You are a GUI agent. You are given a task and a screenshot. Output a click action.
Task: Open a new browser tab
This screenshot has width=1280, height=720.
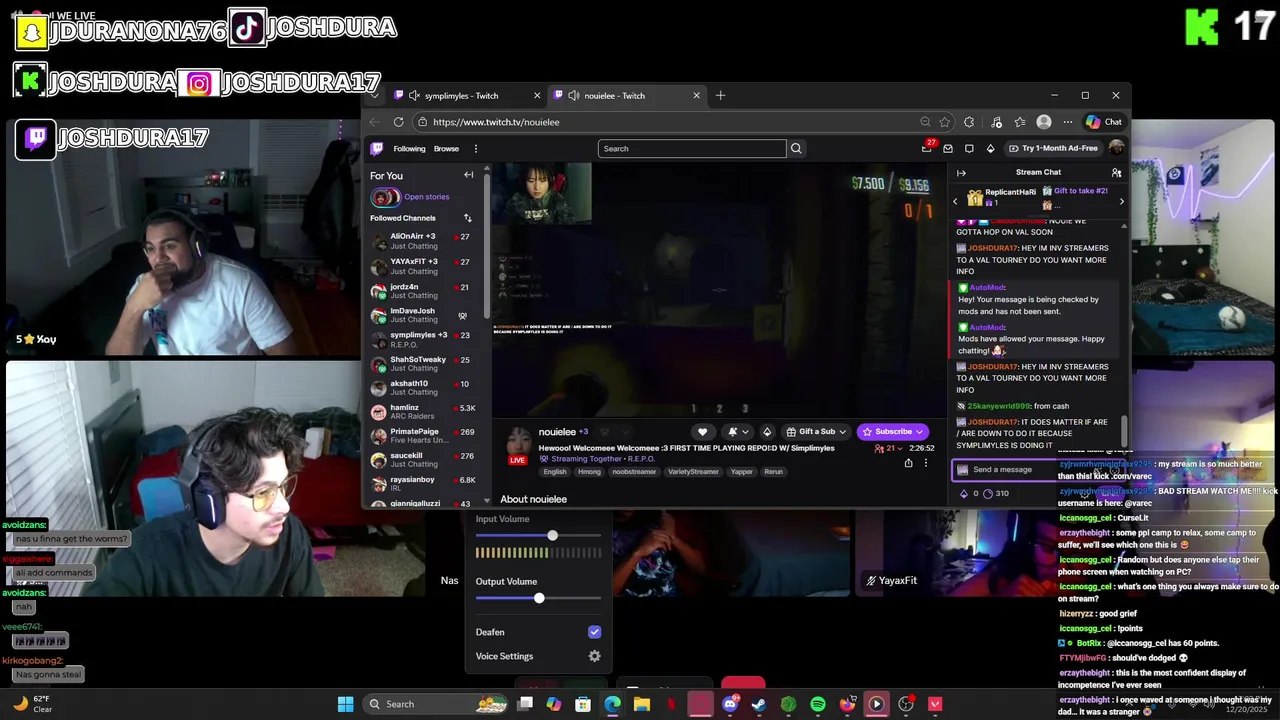pos(720,96)
